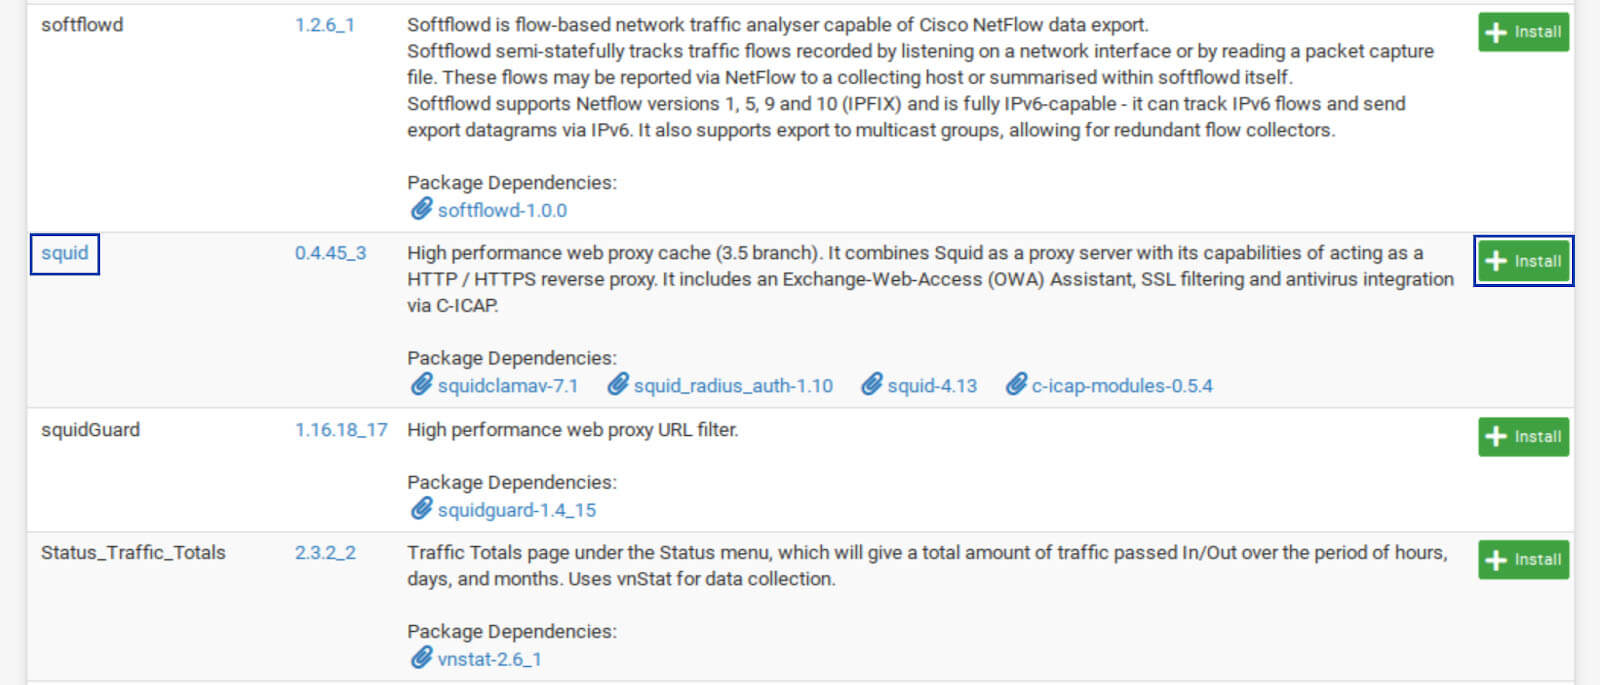
Task: Click the paperclip icon beside squidclamav-7.1
Action: coord(421,384)
